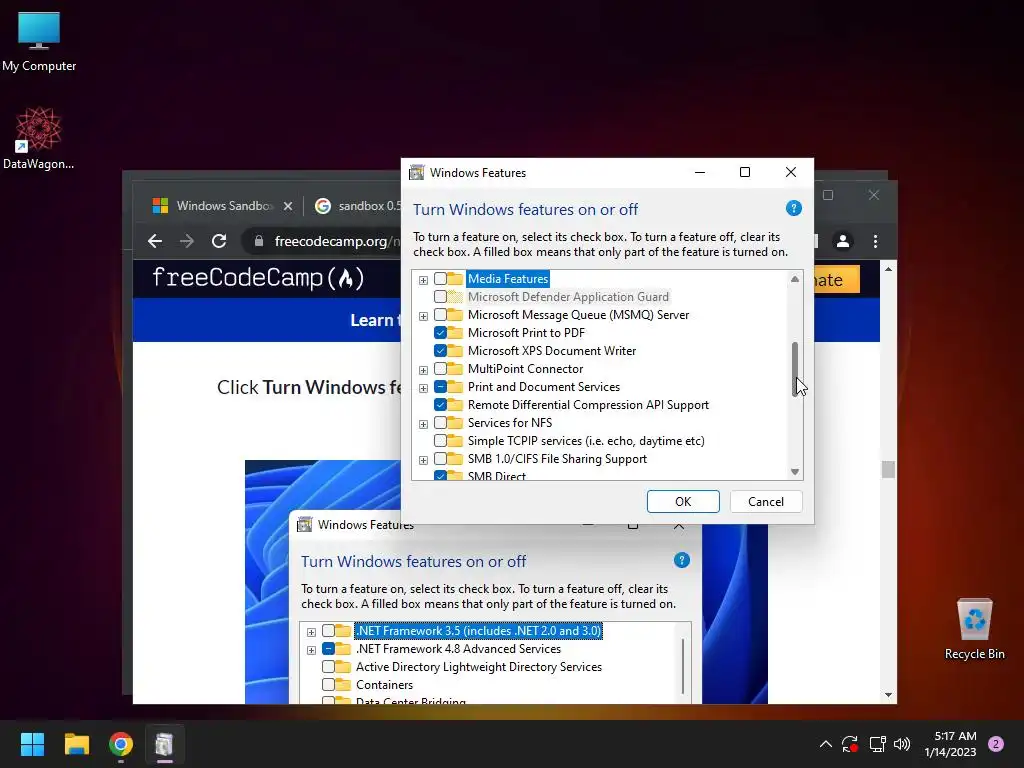The width and height of the screenshot is (1024, 768).
Task: Expand Microsoft Message Queue (MSMQ) Server node
Action: 423,316
